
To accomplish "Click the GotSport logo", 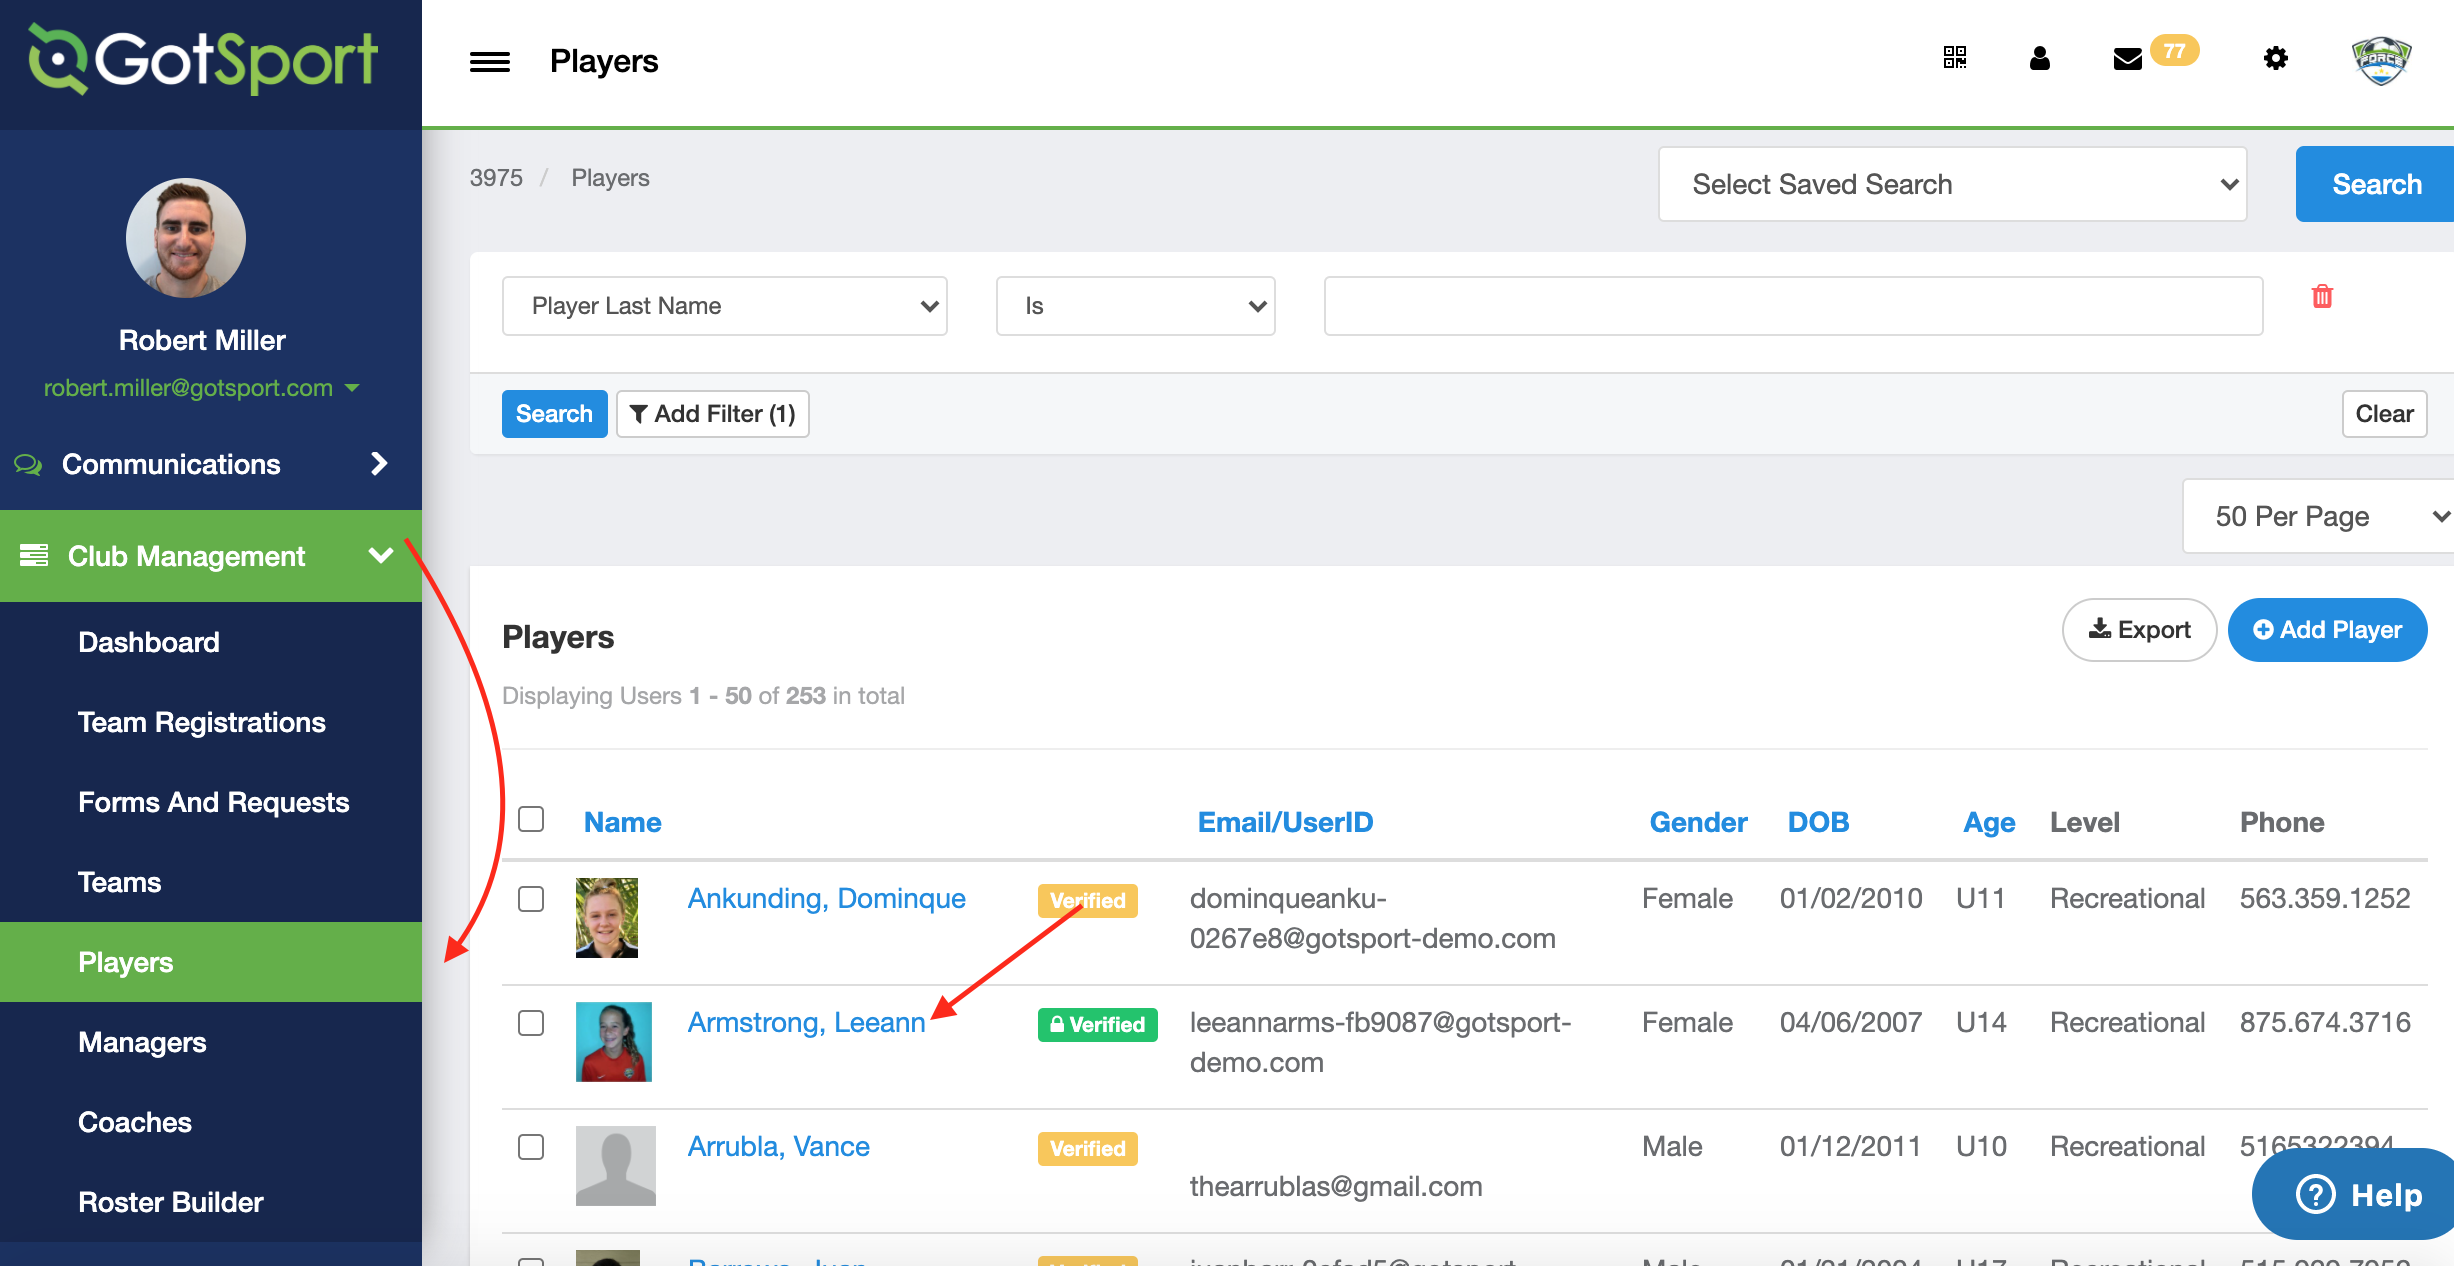I will click(204, 60).
